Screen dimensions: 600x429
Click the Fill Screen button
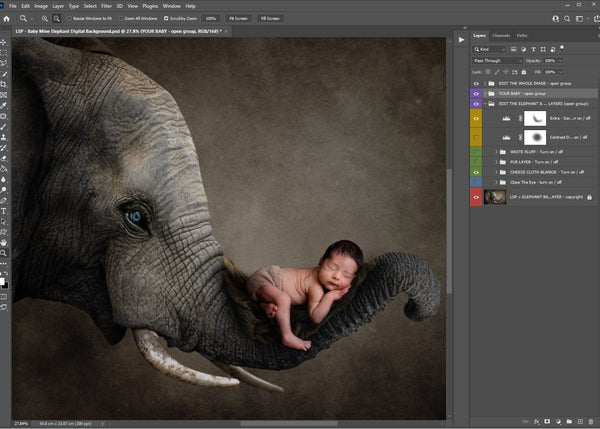click(270, 18)
